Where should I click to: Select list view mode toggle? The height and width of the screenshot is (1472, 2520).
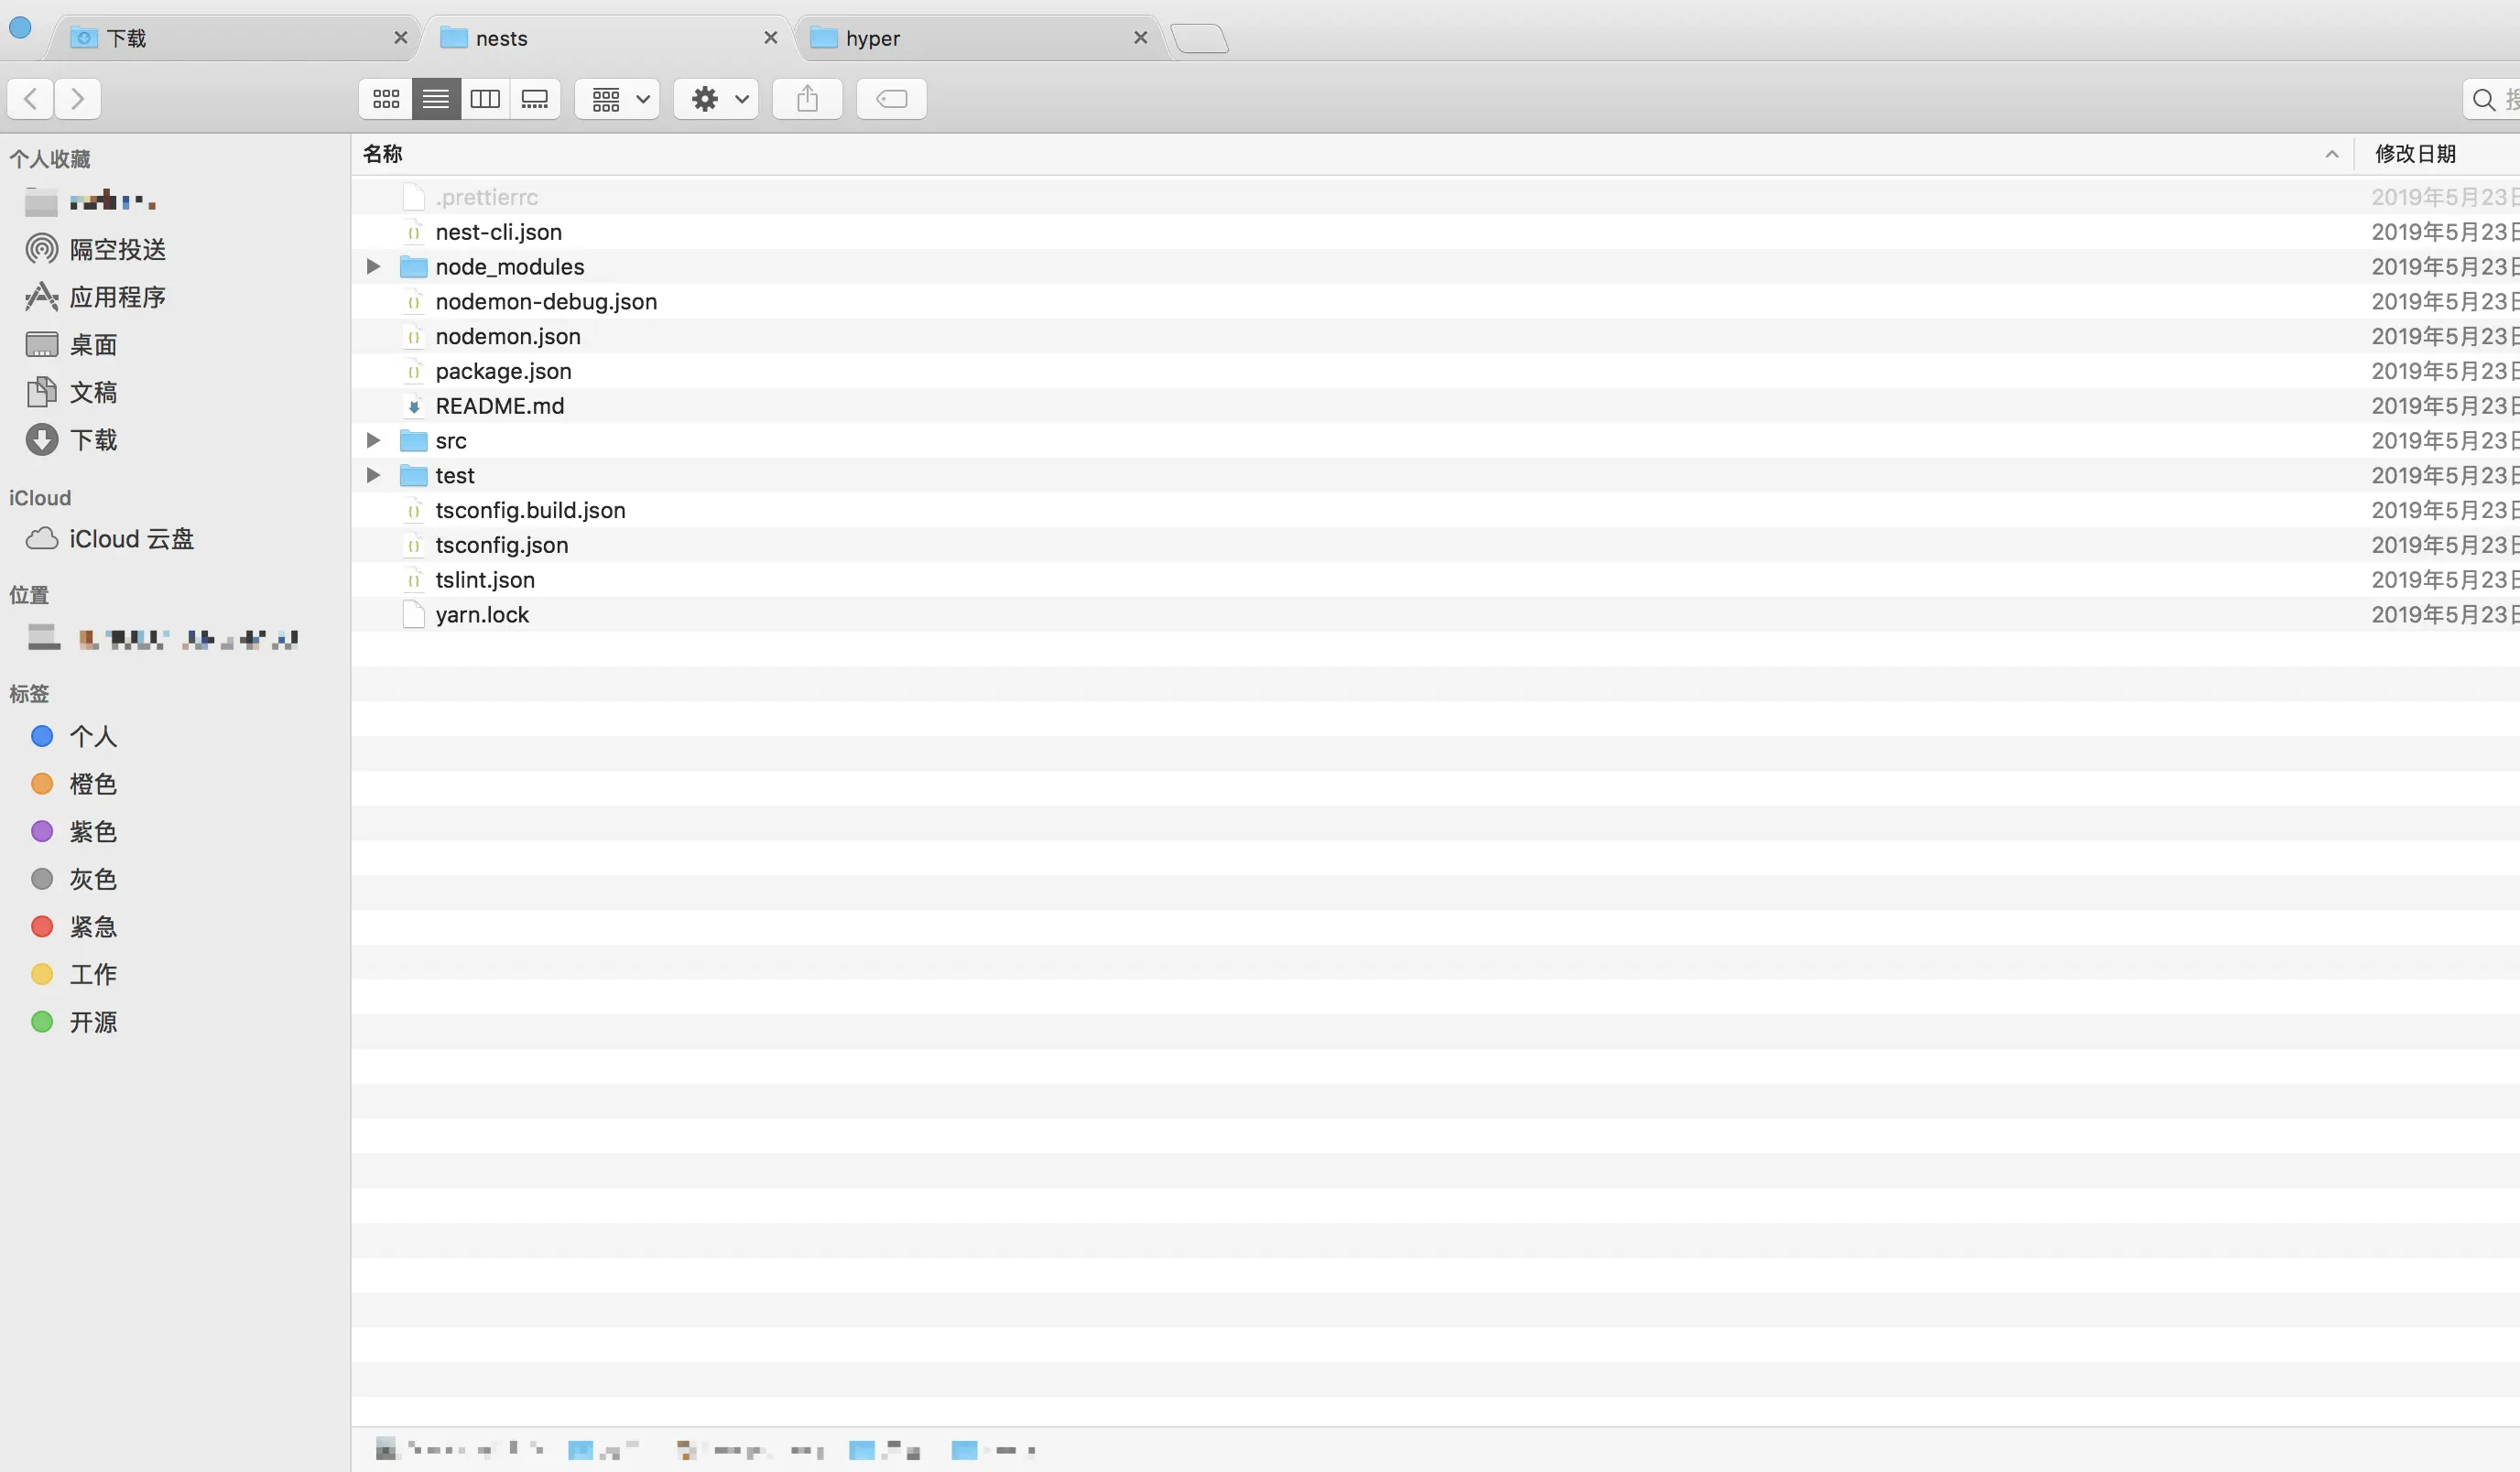point(436,99)
